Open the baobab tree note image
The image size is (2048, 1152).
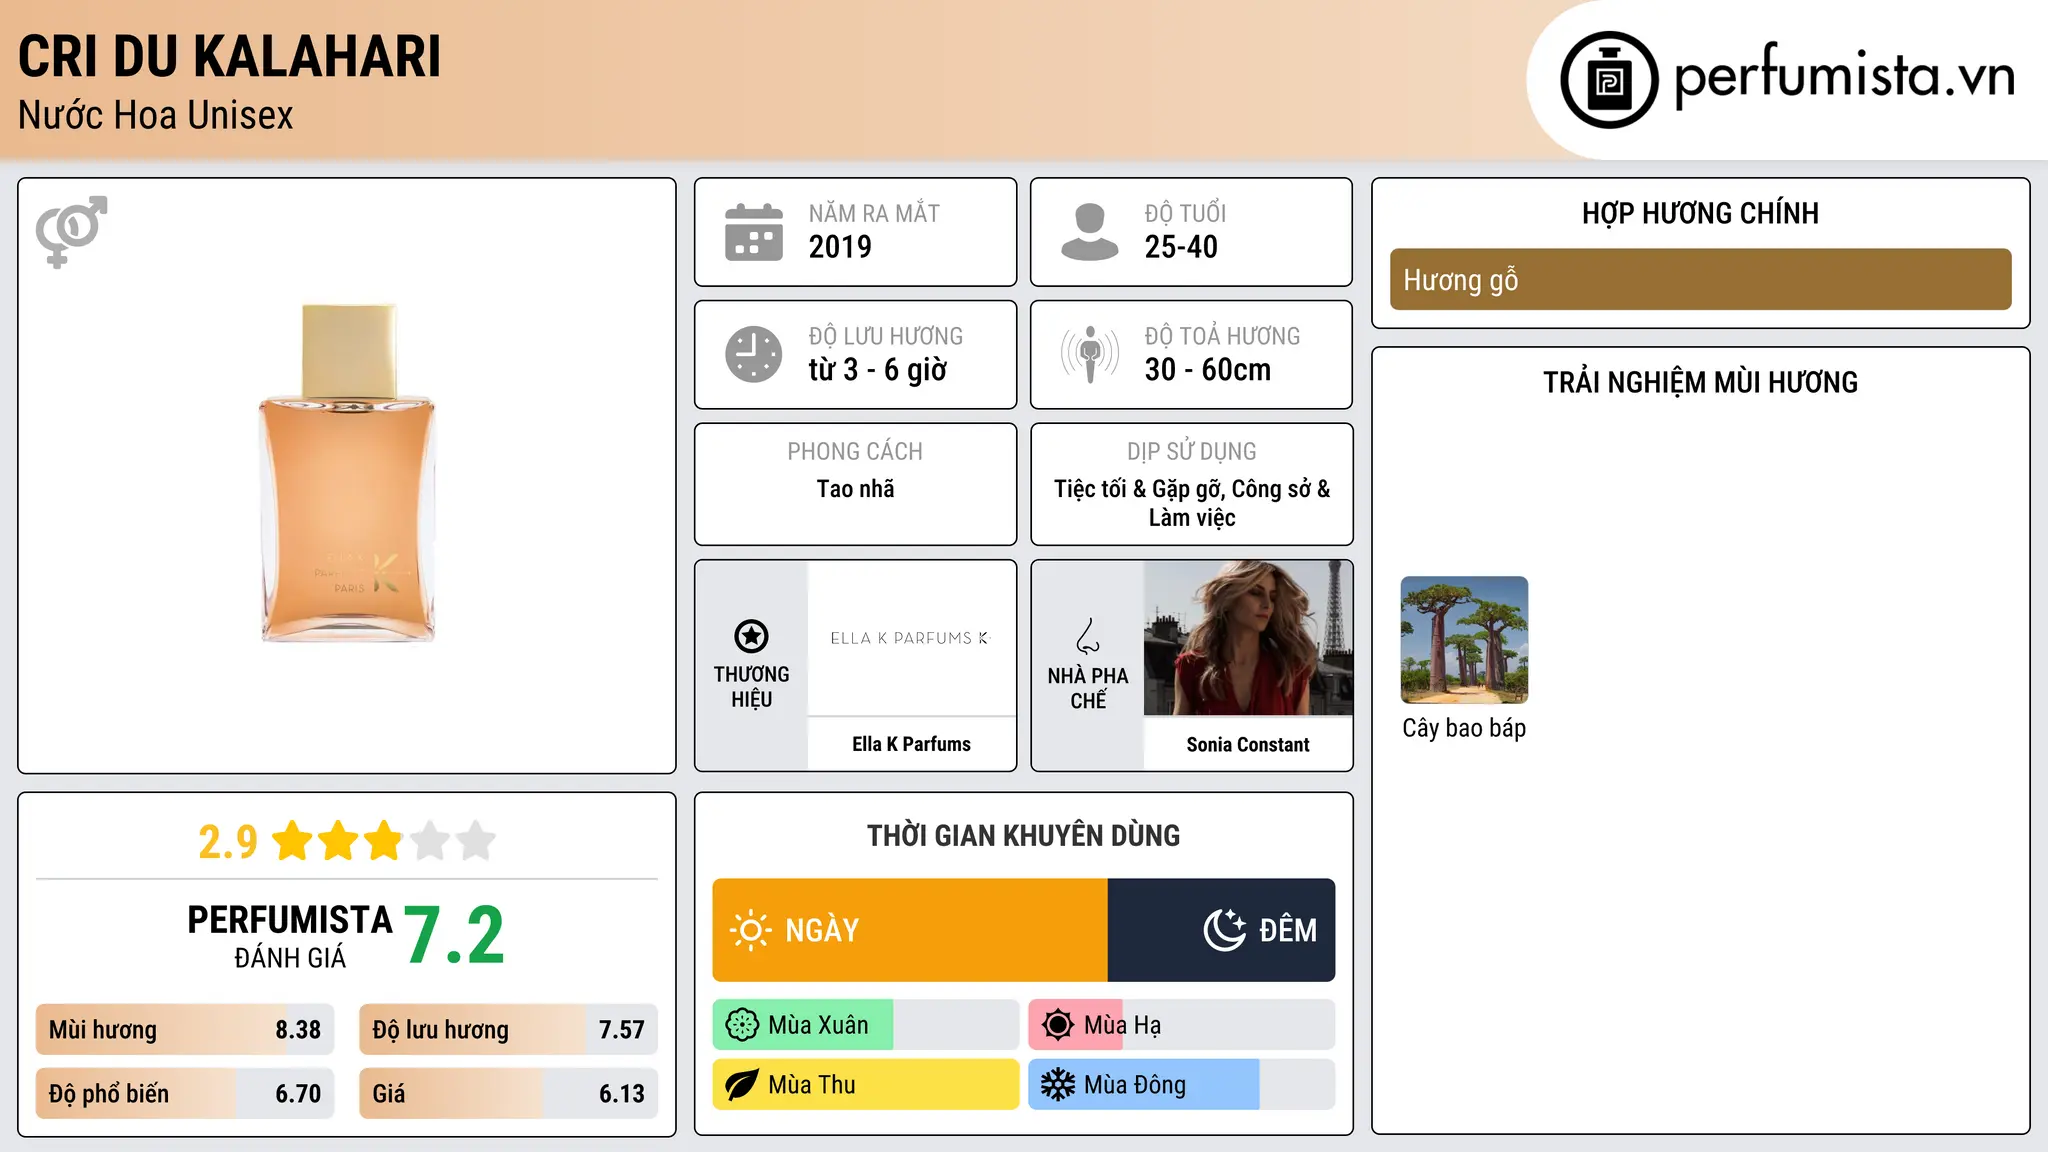tap(1465, 640)
